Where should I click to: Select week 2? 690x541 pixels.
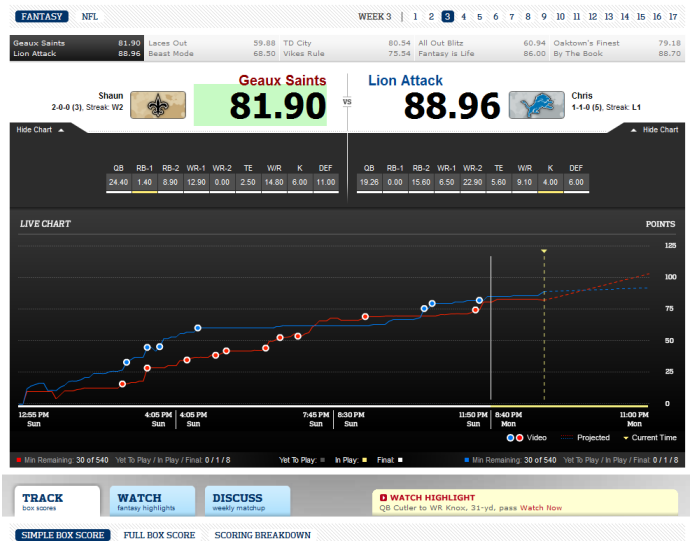point(431,17)
